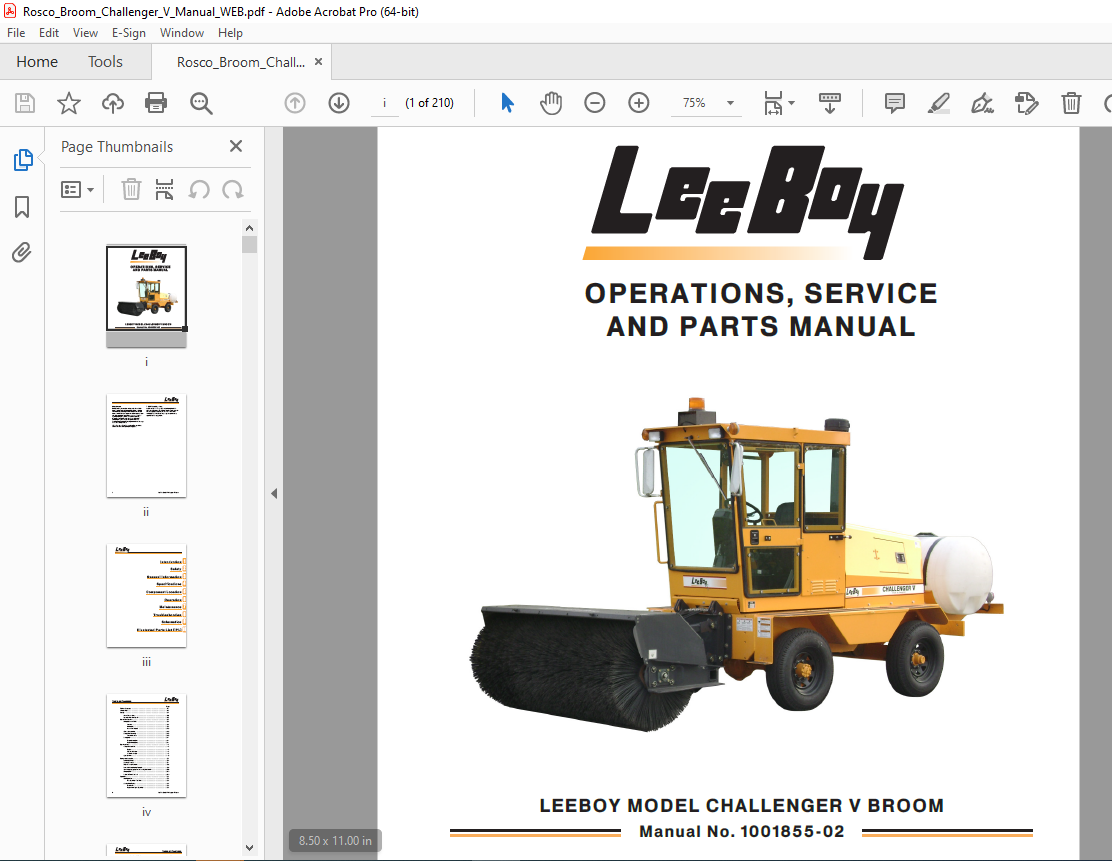Screen dimensions: 1112x861
Task: Rotate page counterclockwise
Action: tap(199, 189)
